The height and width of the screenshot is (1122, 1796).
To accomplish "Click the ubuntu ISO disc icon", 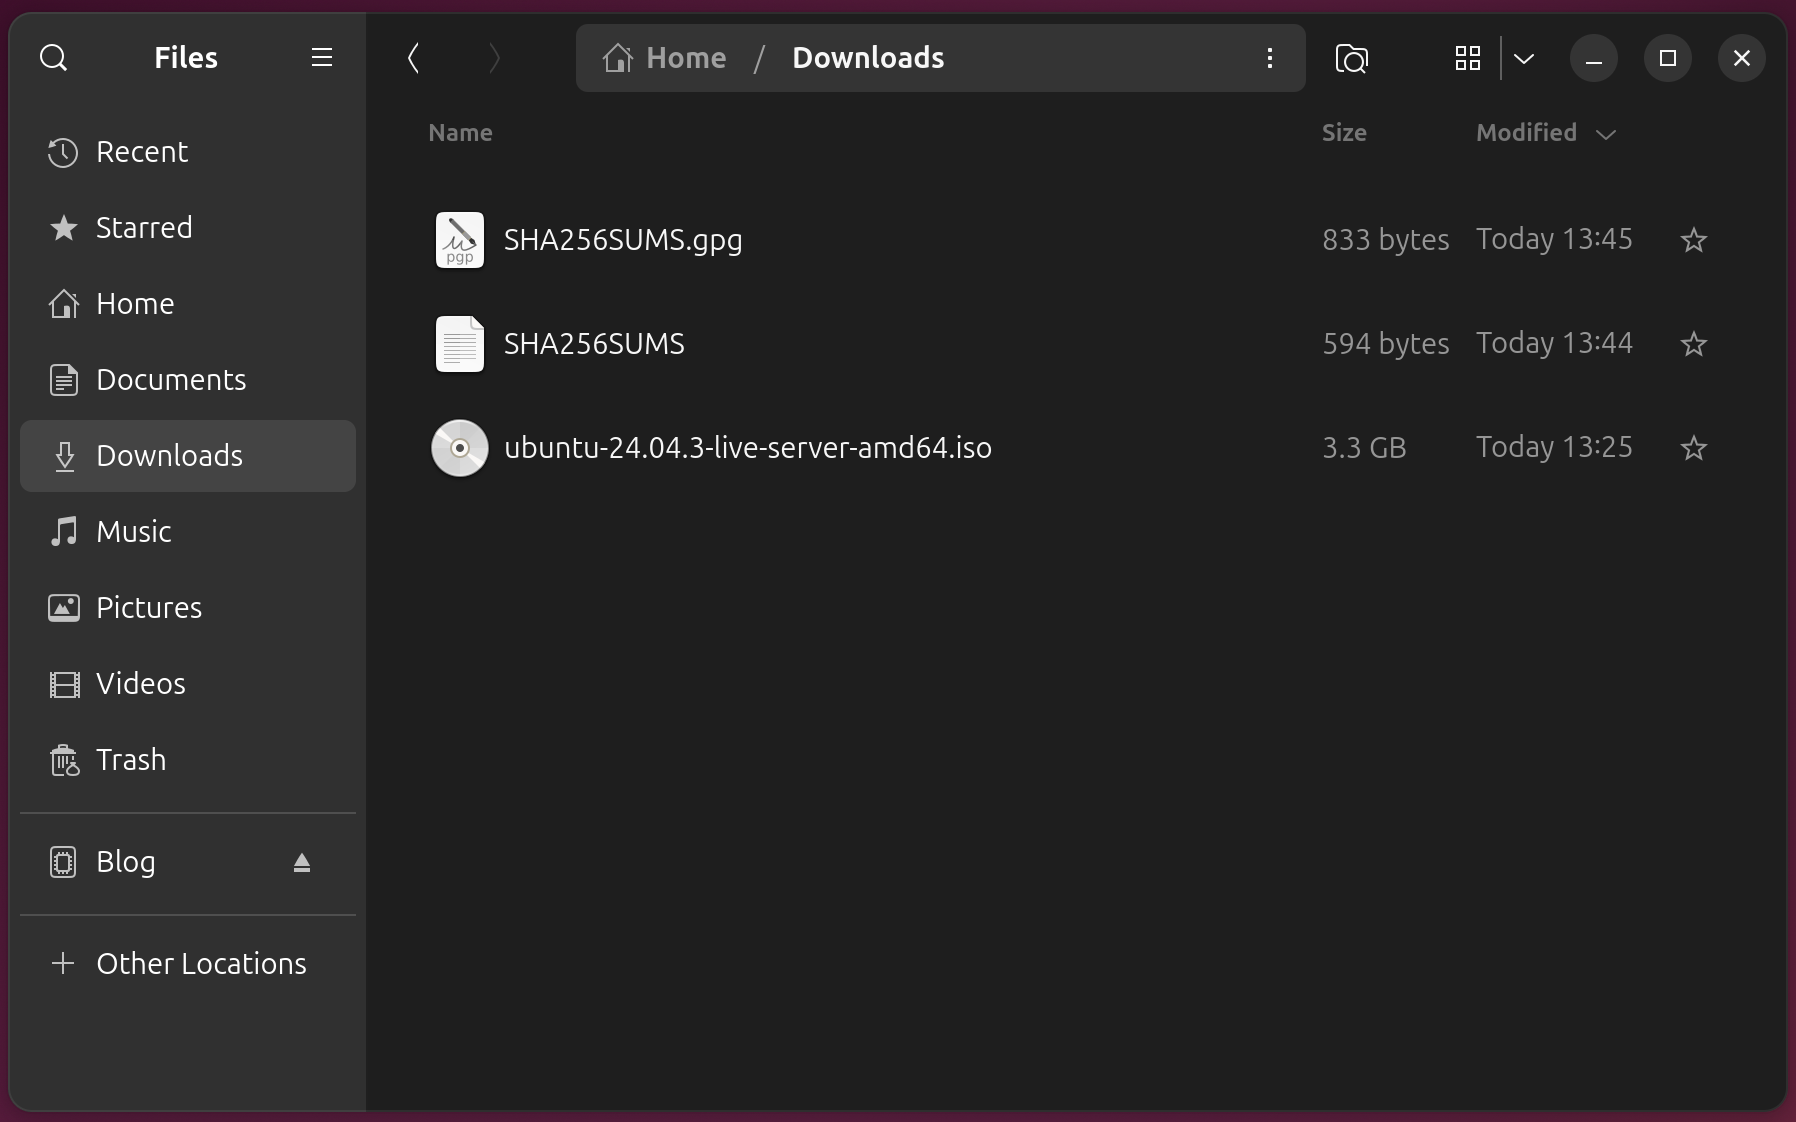I will (460, 448).
